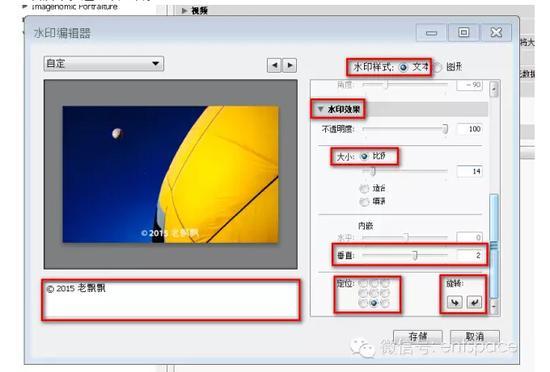Rotate watermark with left rotate icon
Image resolution: width=550 pixels, height=372 pixels.
tap(455, 302)
